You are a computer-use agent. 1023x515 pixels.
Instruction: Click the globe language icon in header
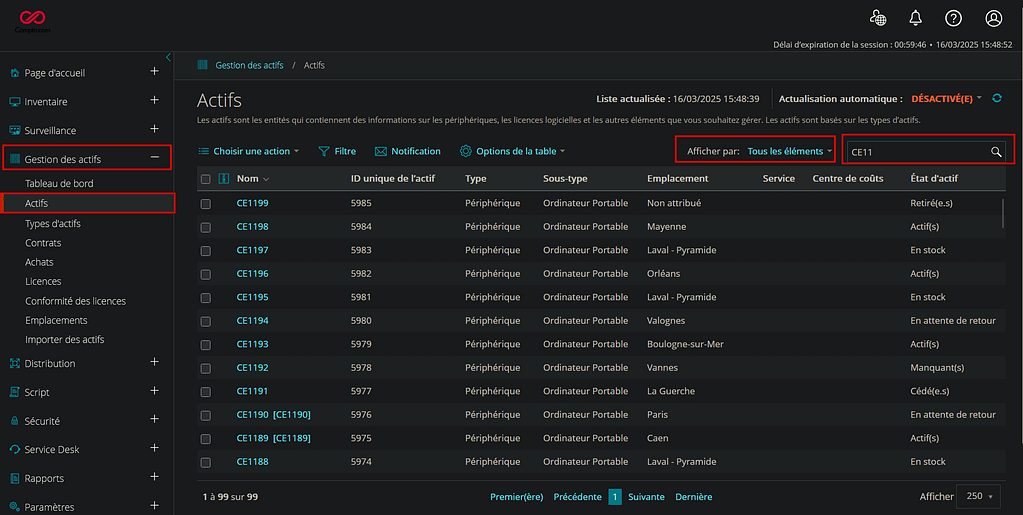pyautogui.click(x=877, y=18)
